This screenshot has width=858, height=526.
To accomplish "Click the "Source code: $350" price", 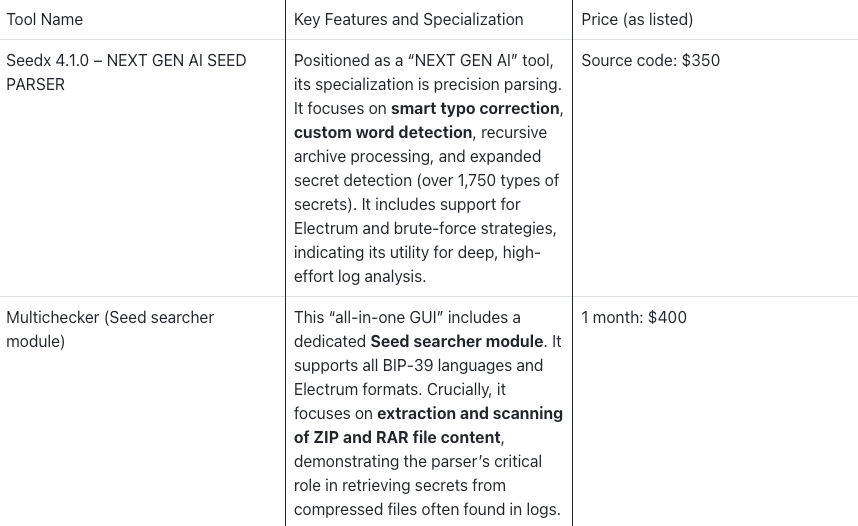I will click(x=650, y=60).
